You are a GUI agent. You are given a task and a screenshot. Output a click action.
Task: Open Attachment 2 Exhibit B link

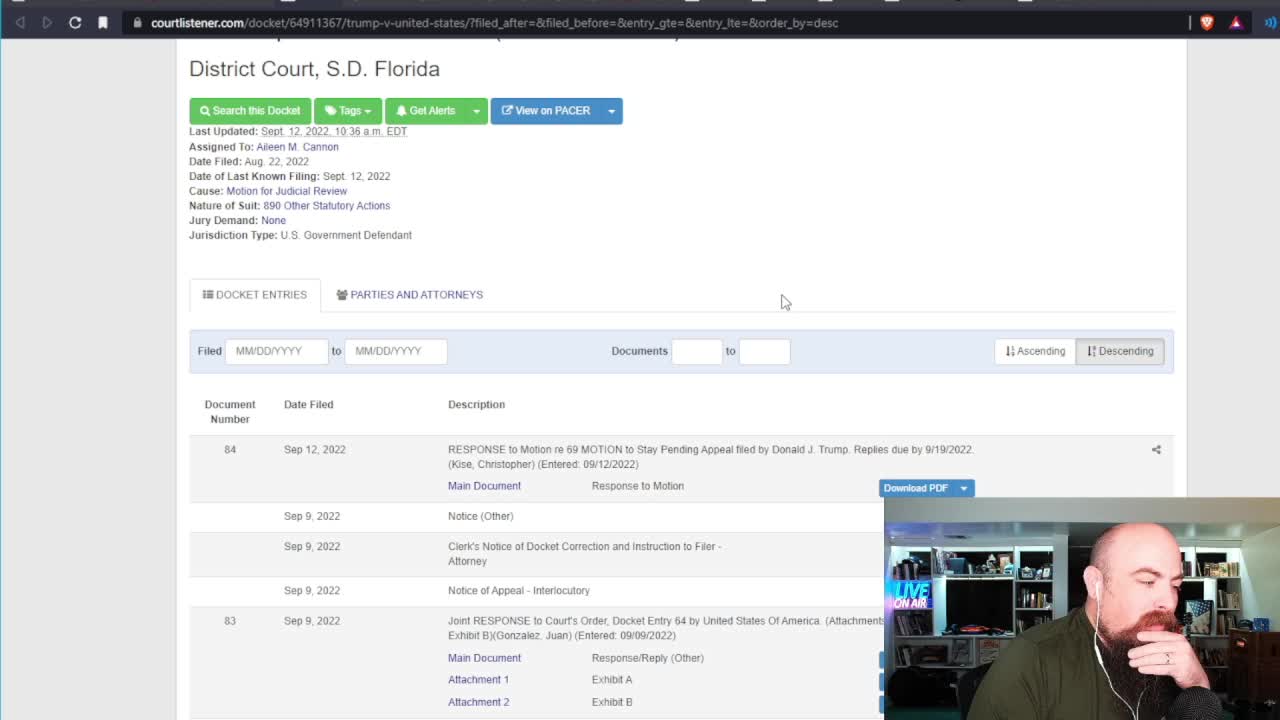[478, 702]
